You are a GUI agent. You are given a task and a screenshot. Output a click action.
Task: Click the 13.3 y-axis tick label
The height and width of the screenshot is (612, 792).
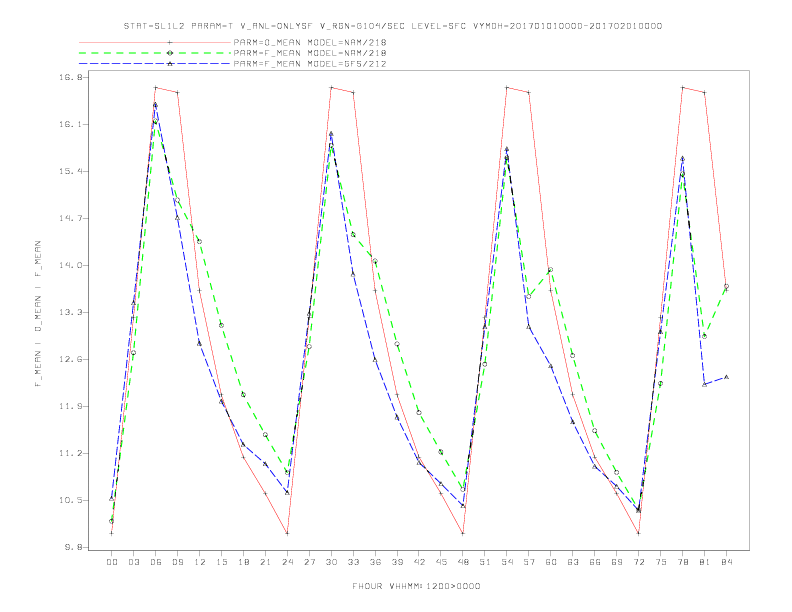[x=71, y=312]
